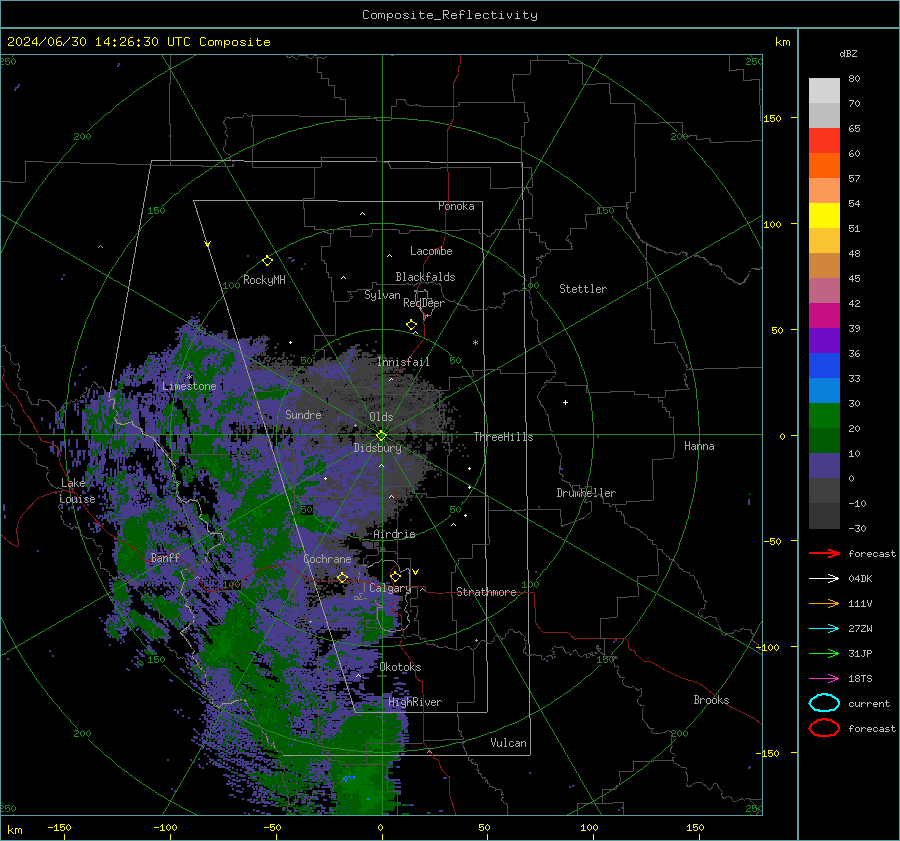This screenshot has height=841, width=900.
Task: Click the Banff town label
Action: (x=165, y=557)
